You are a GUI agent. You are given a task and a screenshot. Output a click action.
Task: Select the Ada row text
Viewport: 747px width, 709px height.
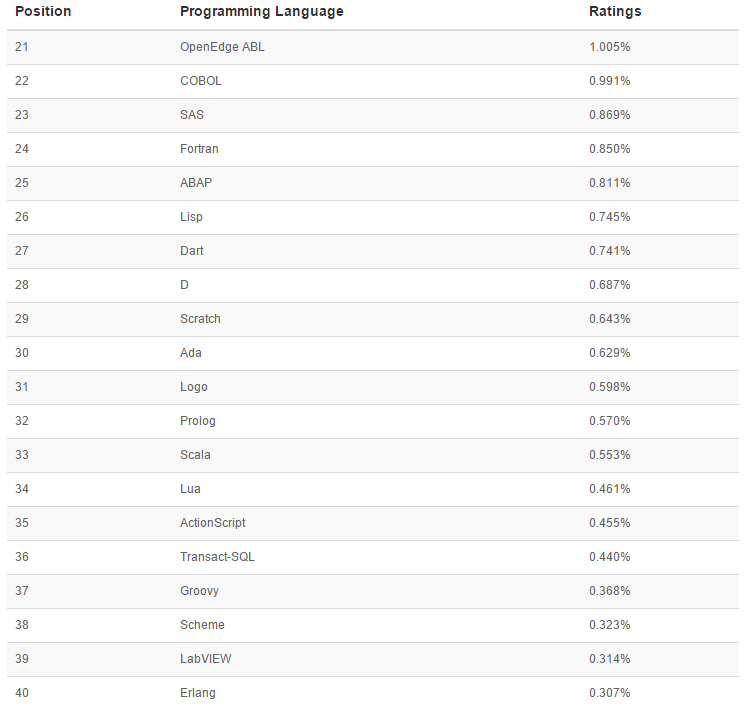pyautogui.click(x=191, y=353)
